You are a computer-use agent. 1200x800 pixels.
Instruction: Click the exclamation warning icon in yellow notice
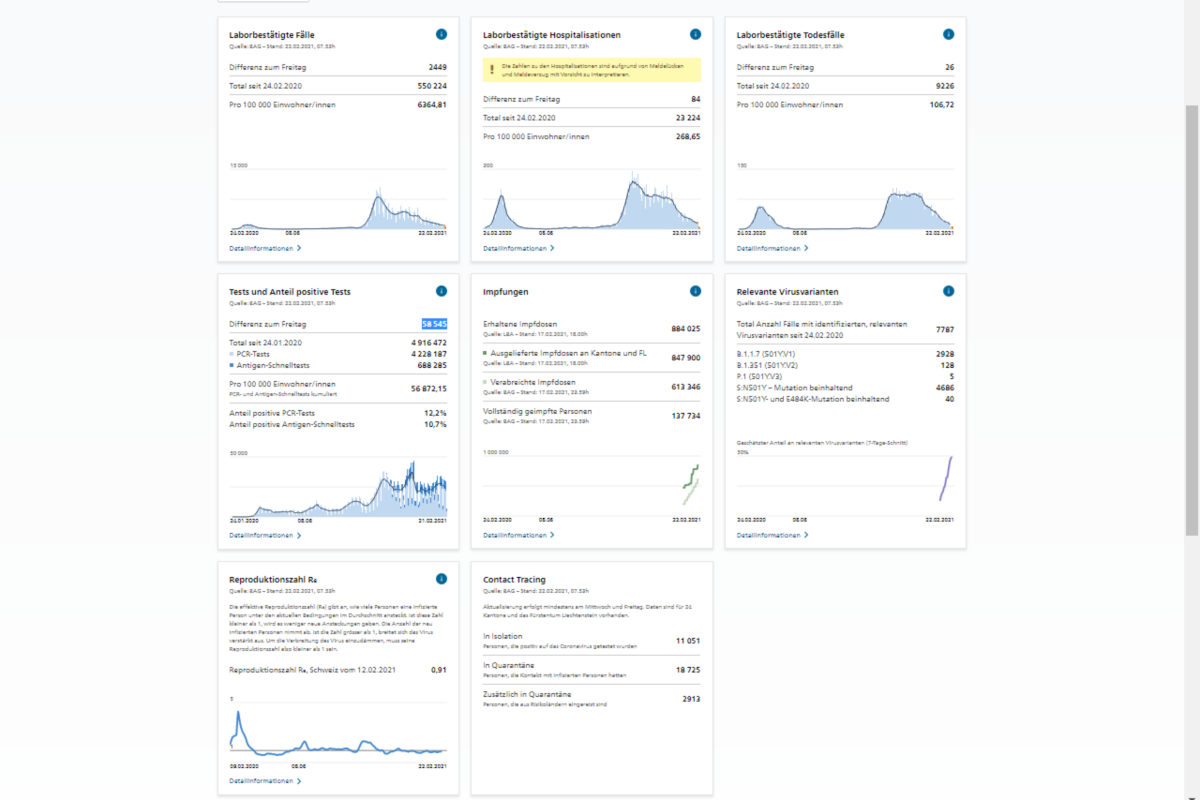tap(491, 69)
